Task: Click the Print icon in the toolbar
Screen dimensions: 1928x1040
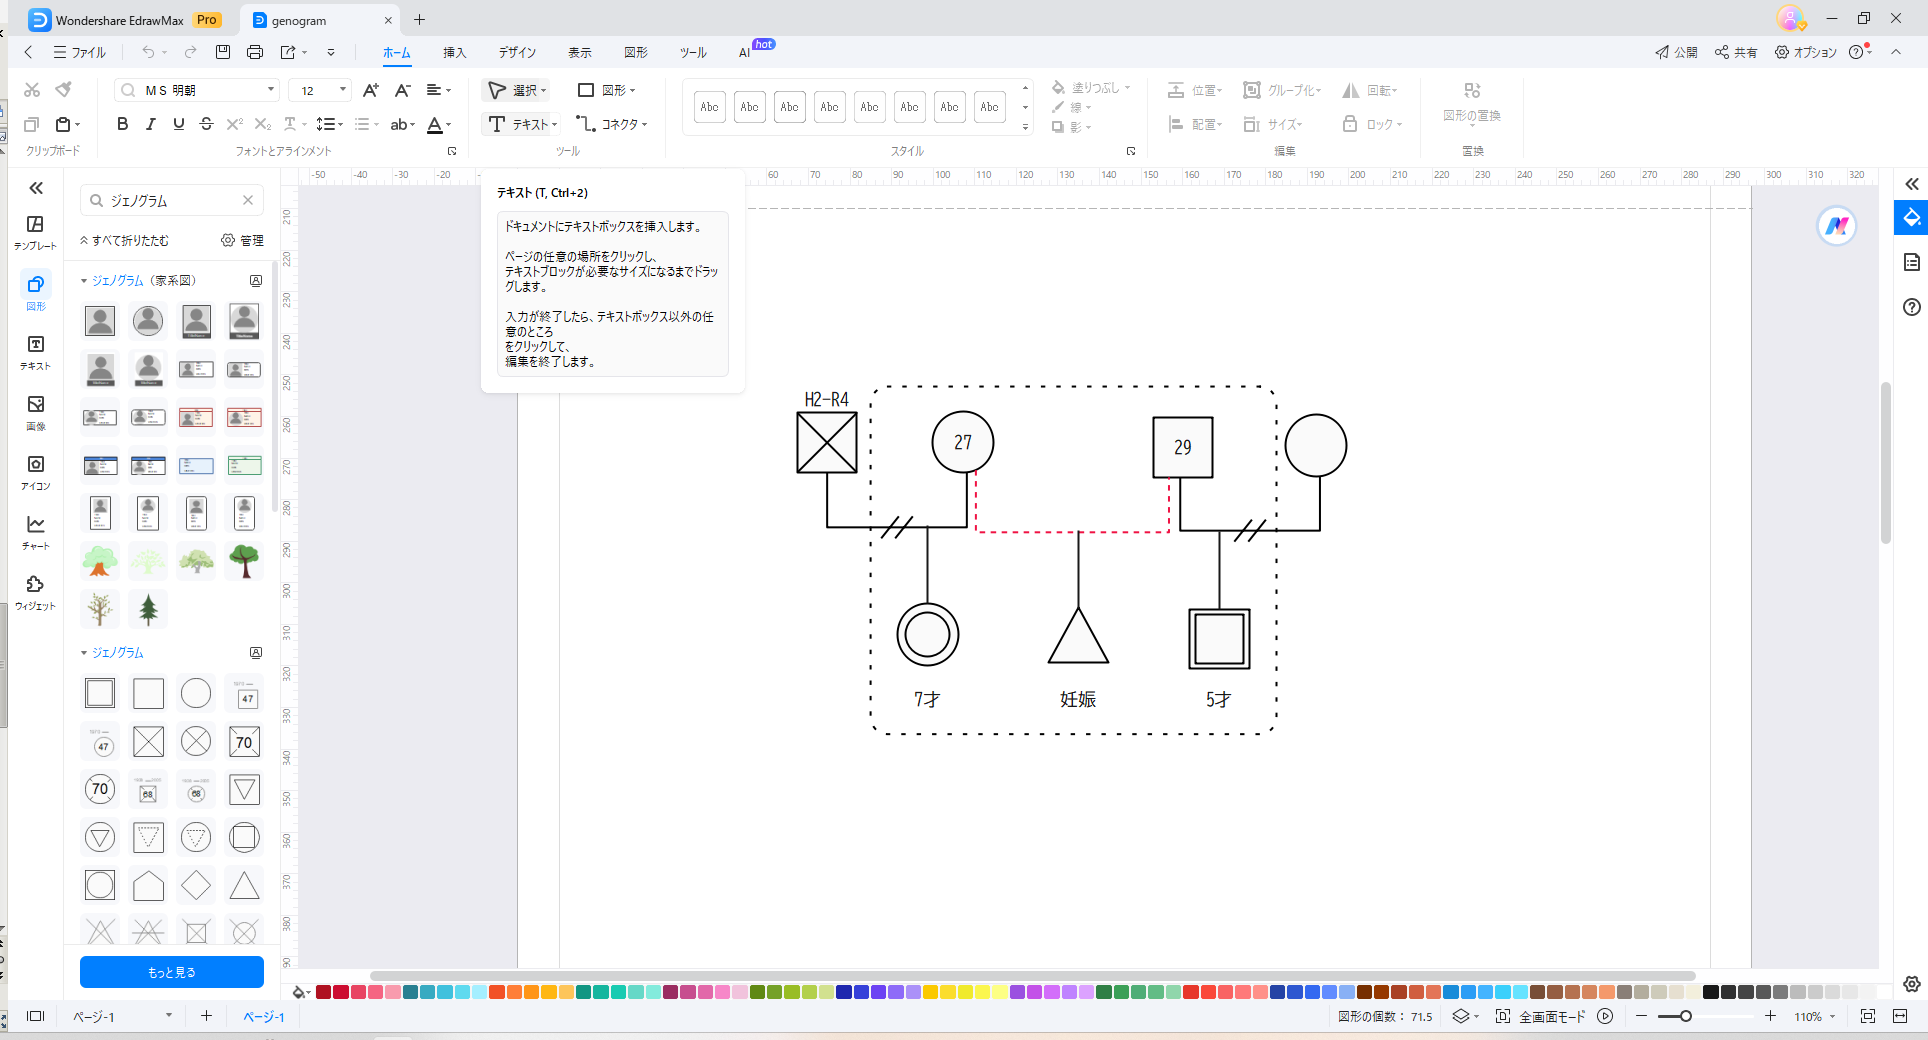Action: [255, 52]
